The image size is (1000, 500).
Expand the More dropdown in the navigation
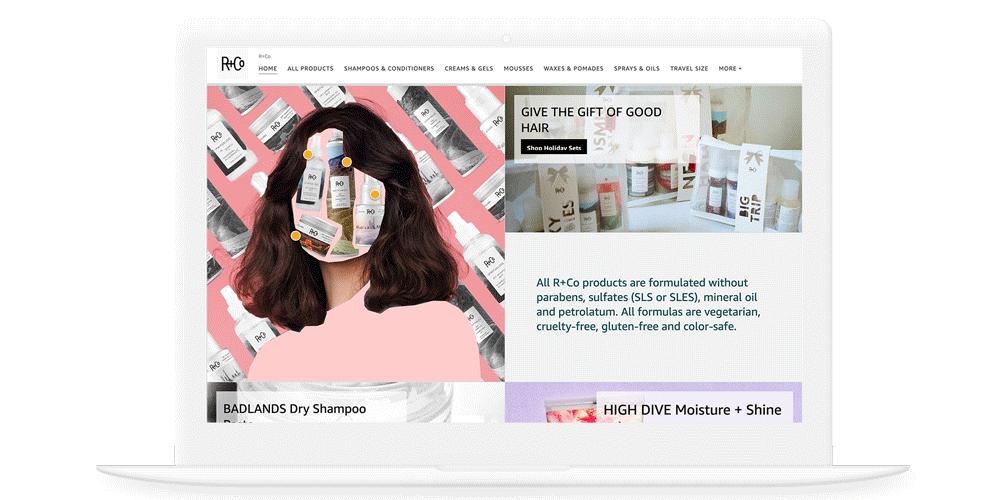730,69
